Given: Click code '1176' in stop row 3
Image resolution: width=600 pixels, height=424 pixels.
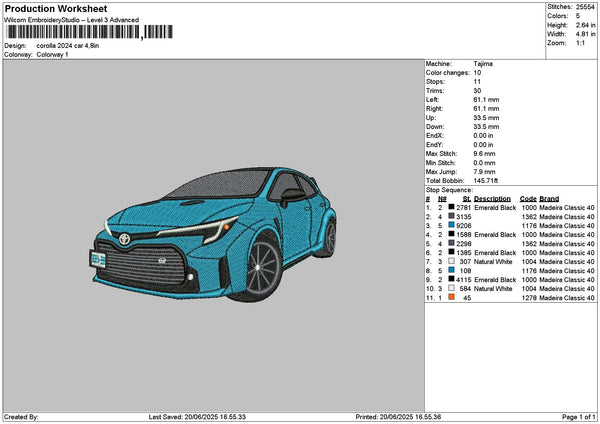Looking at the screenshot, I should click(x=529, y=226).
